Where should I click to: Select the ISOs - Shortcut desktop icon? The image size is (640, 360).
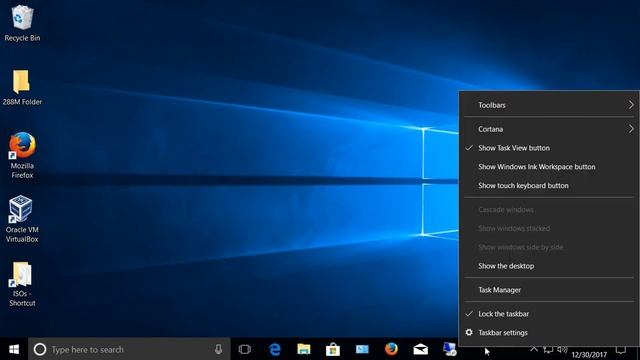22,284
